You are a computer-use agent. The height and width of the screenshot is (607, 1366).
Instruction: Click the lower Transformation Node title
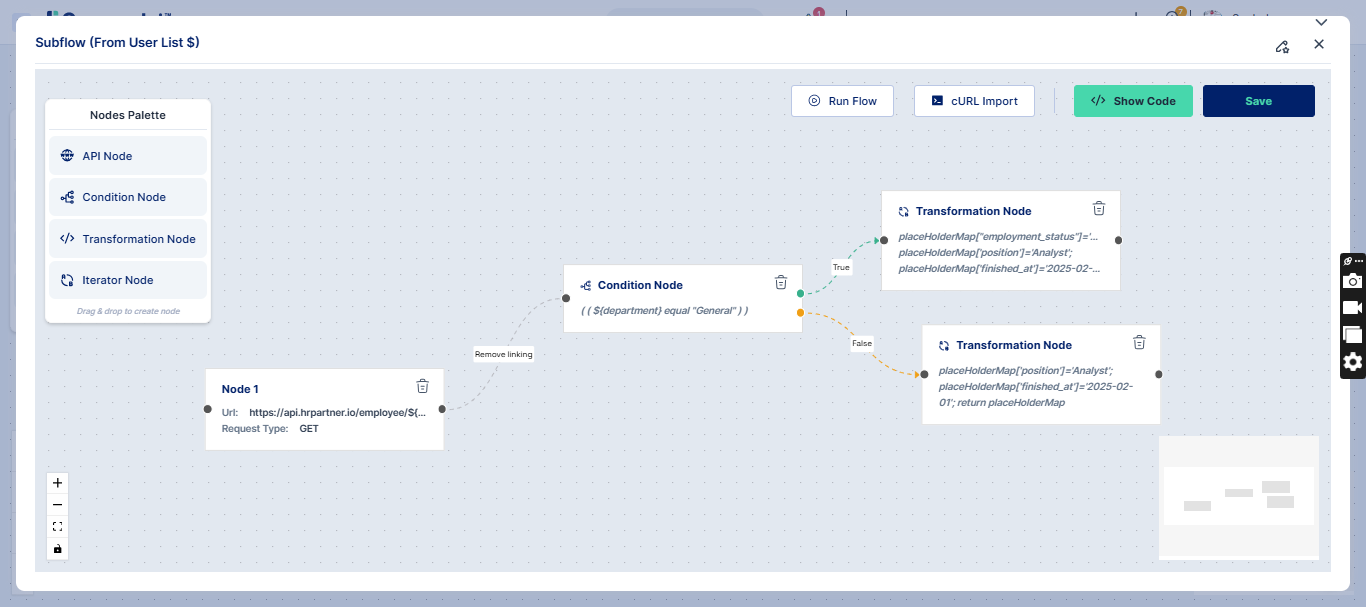1014,345
